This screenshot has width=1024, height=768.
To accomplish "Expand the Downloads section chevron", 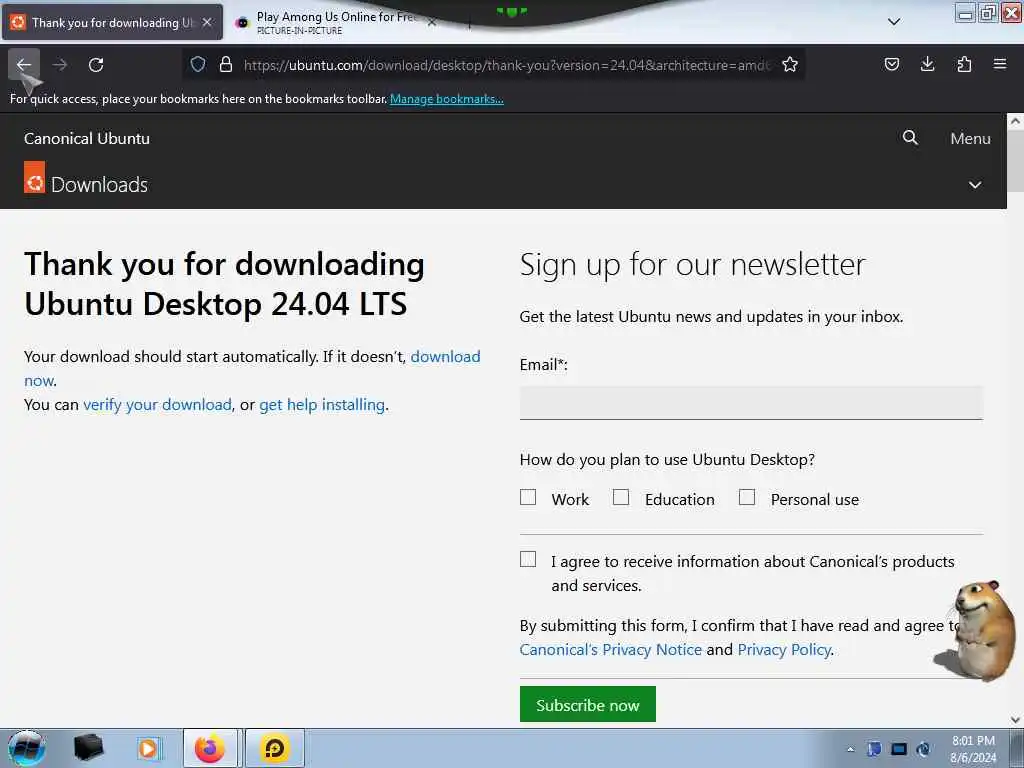I will point(974,185).
